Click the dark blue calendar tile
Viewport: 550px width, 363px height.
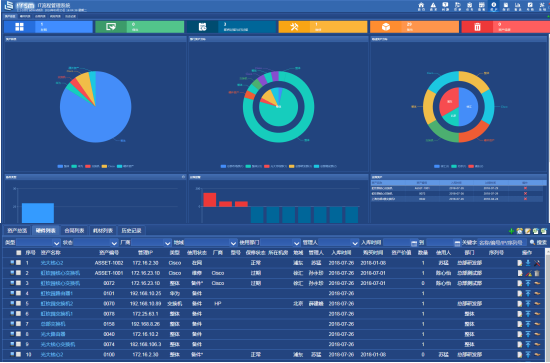231,27
